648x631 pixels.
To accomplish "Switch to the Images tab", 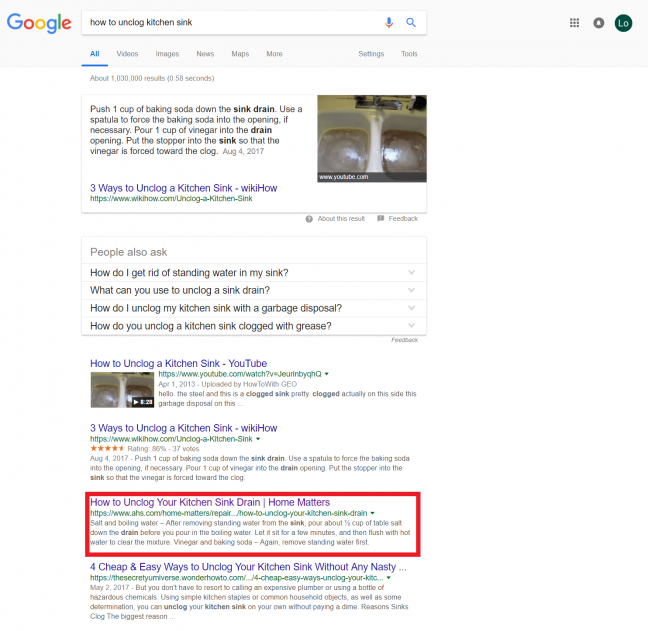I will pos(167,54).
